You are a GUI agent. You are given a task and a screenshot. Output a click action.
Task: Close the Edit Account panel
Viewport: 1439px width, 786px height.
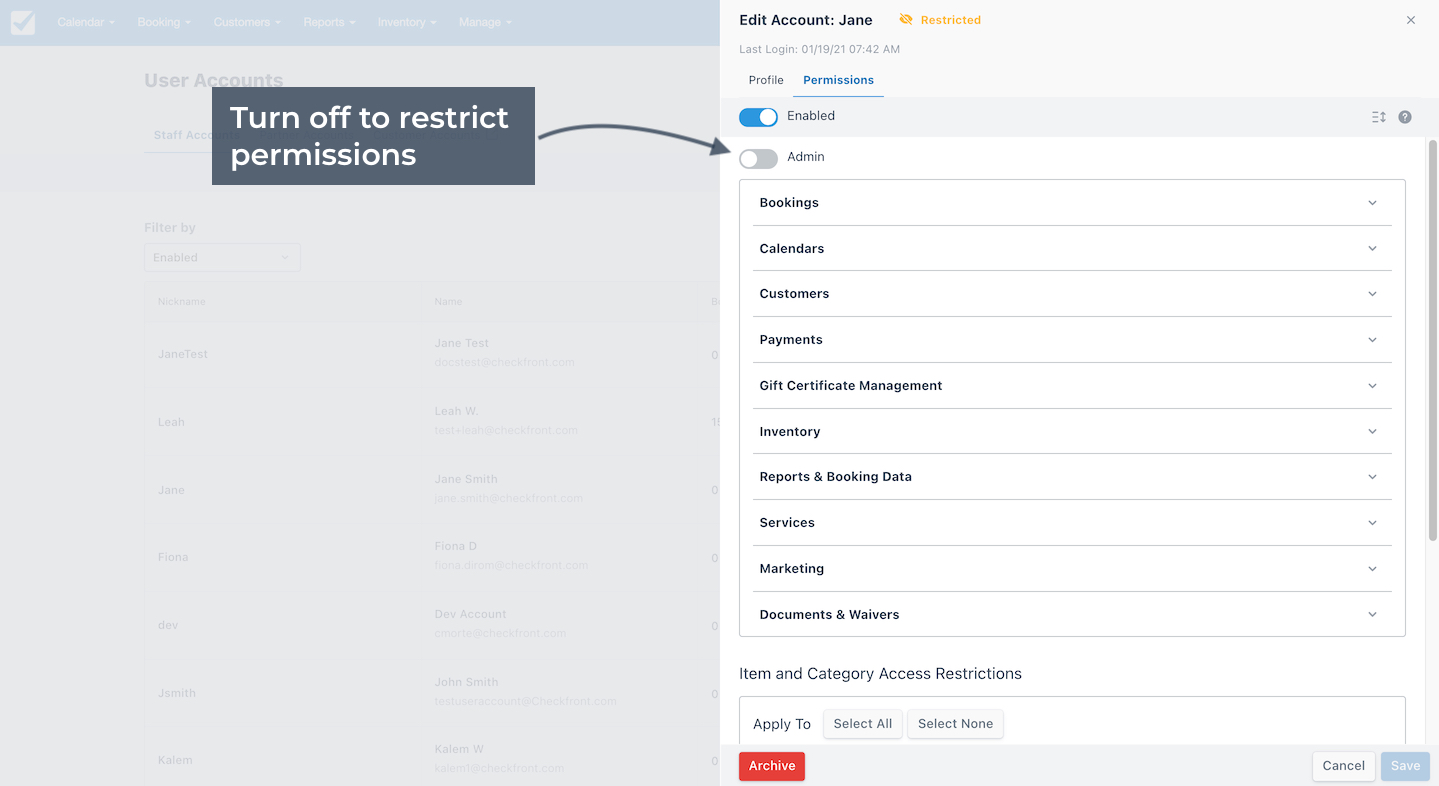tap(1411, 20)
